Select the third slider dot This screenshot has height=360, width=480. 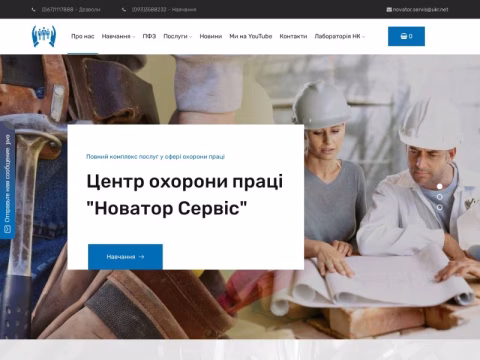coord(440,207)
